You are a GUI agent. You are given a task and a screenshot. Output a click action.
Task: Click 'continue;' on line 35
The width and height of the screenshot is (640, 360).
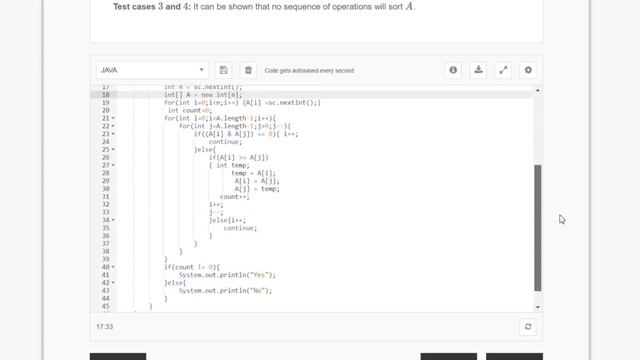point(240,228)
